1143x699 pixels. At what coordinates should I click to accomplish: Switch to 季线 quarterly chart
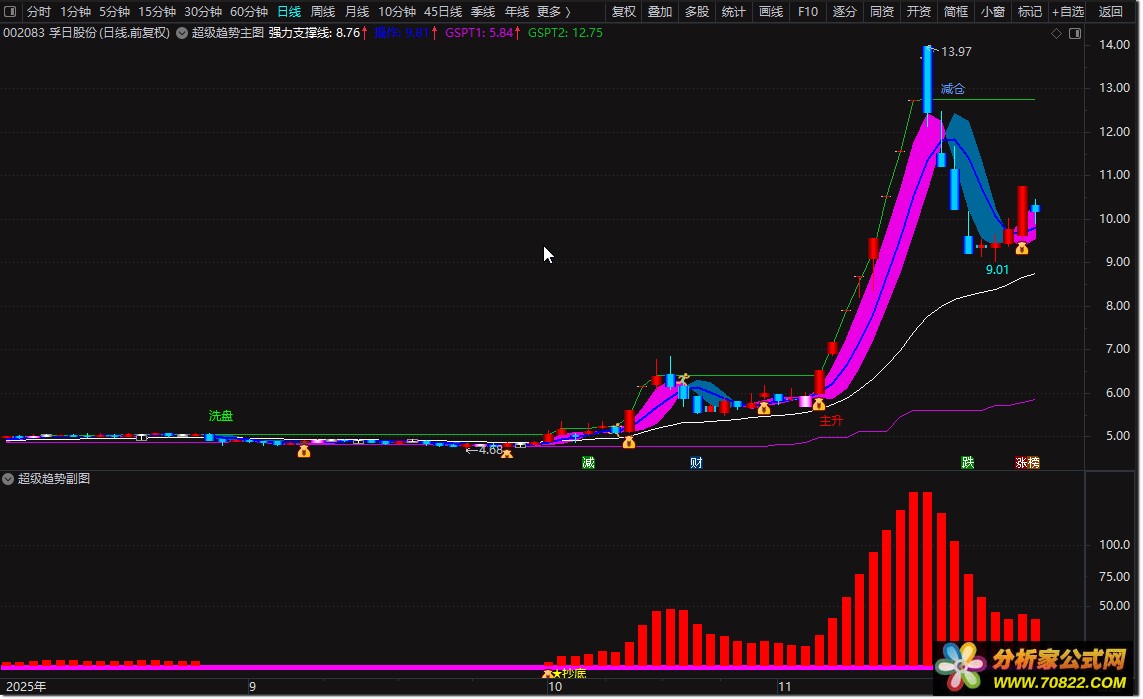[x=483, y=12]
